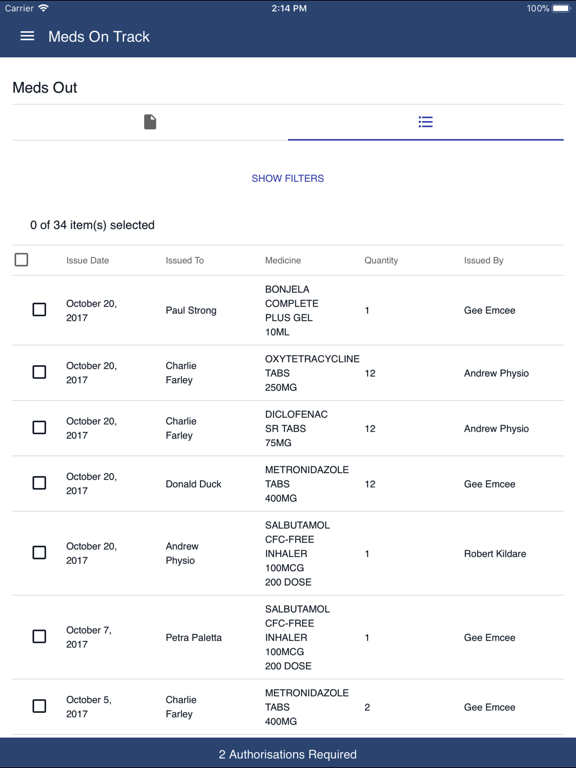The height and width of the screenshot is (768, 576).
Task: Check the Andrew Physio Salbutamol row
Action: tap(39, 552)
